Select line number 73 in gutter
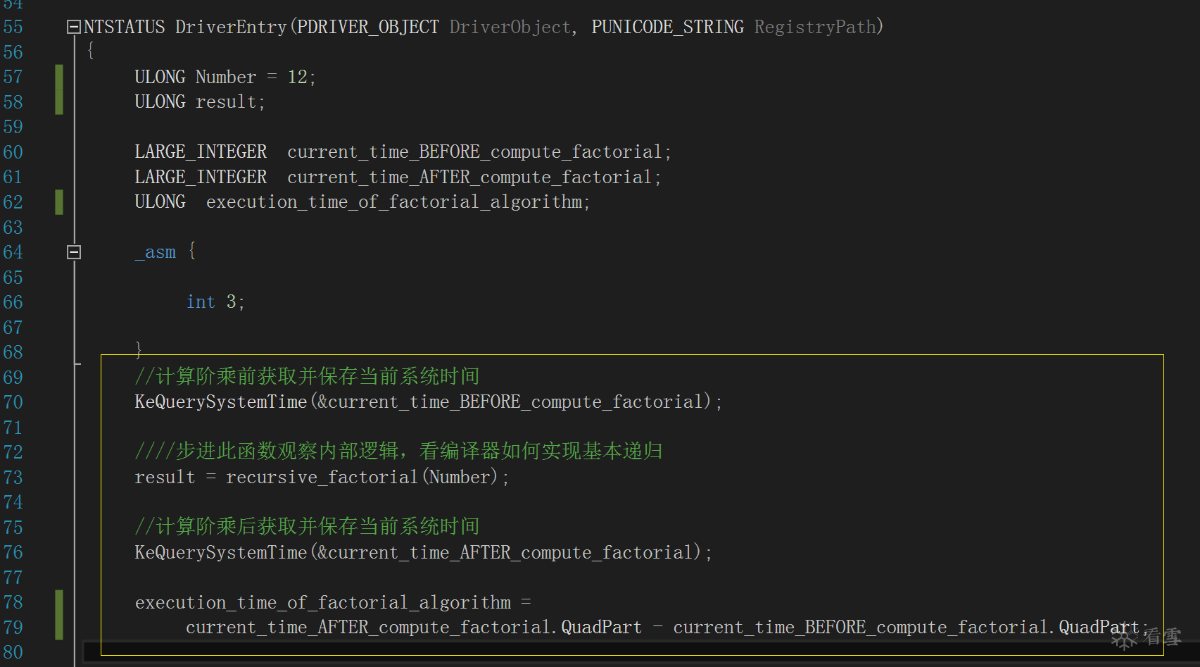This screenshot has width=1200, height=667. coord(12,477)
